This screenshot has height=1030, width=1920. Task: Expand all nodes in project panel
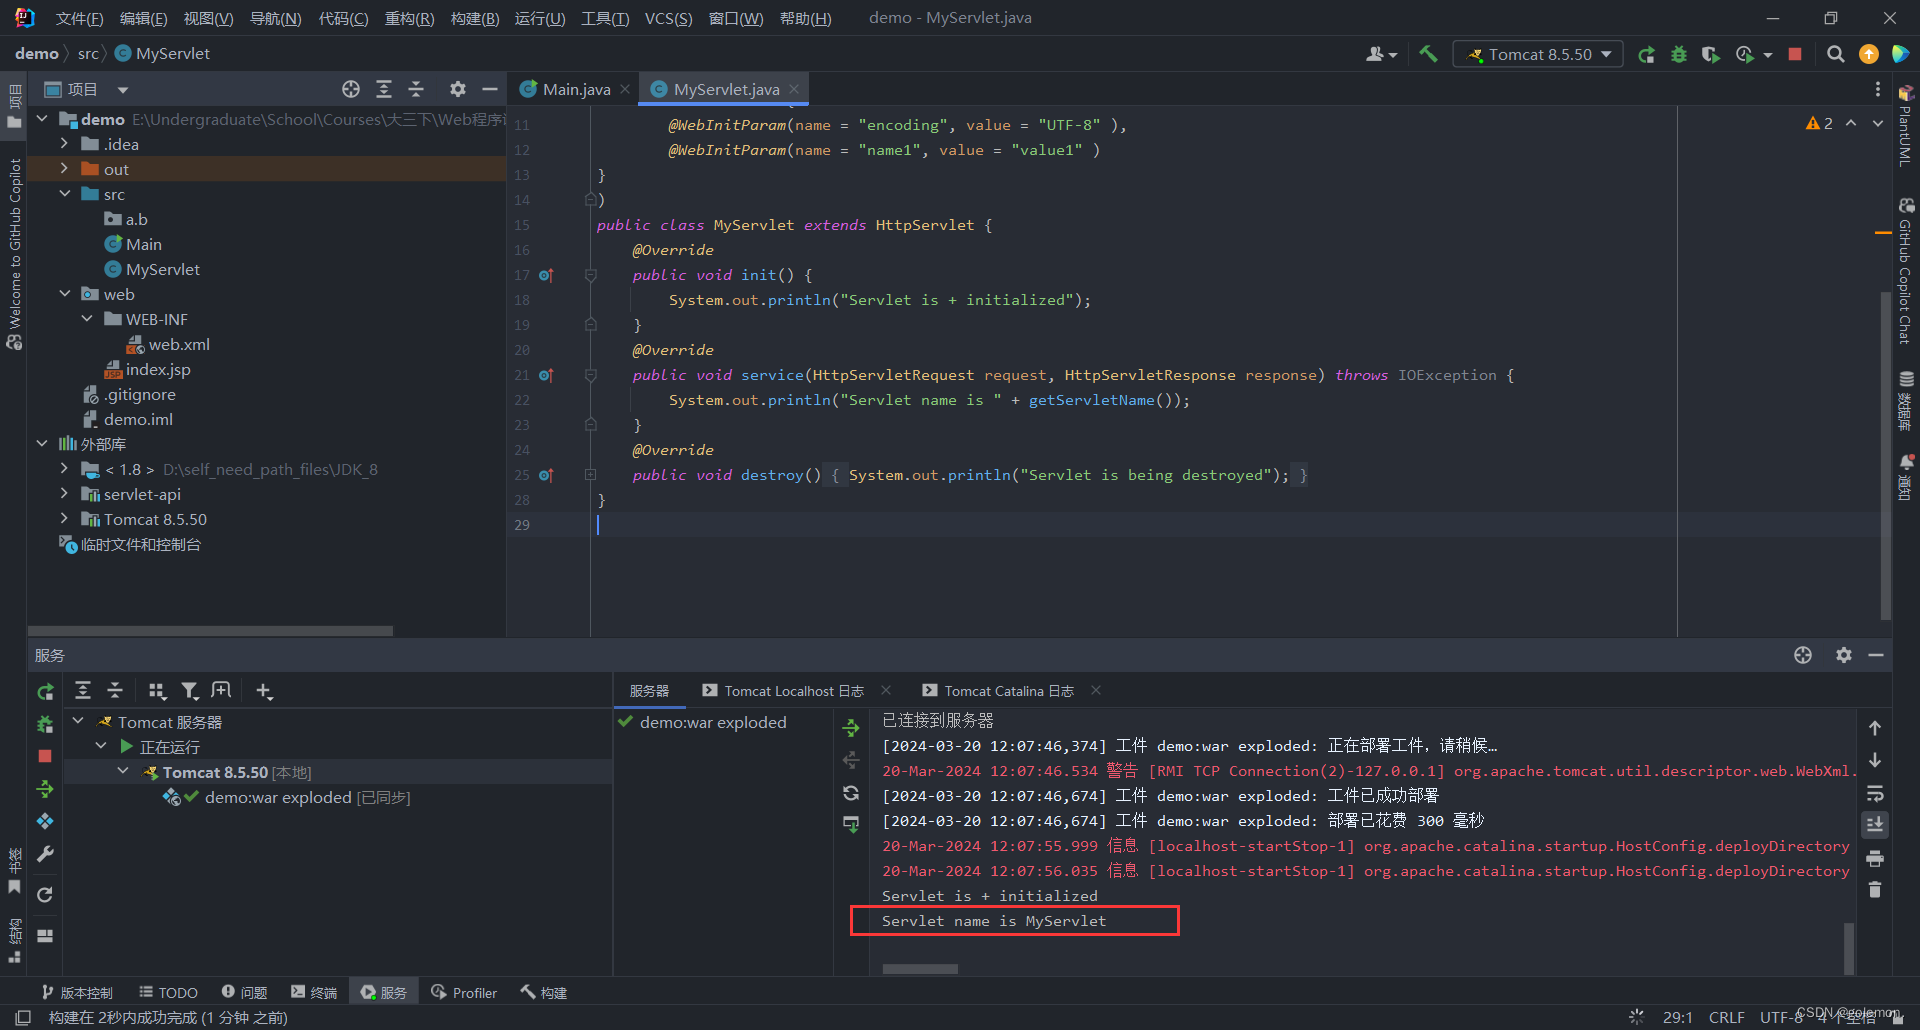(x=384, y=89)
